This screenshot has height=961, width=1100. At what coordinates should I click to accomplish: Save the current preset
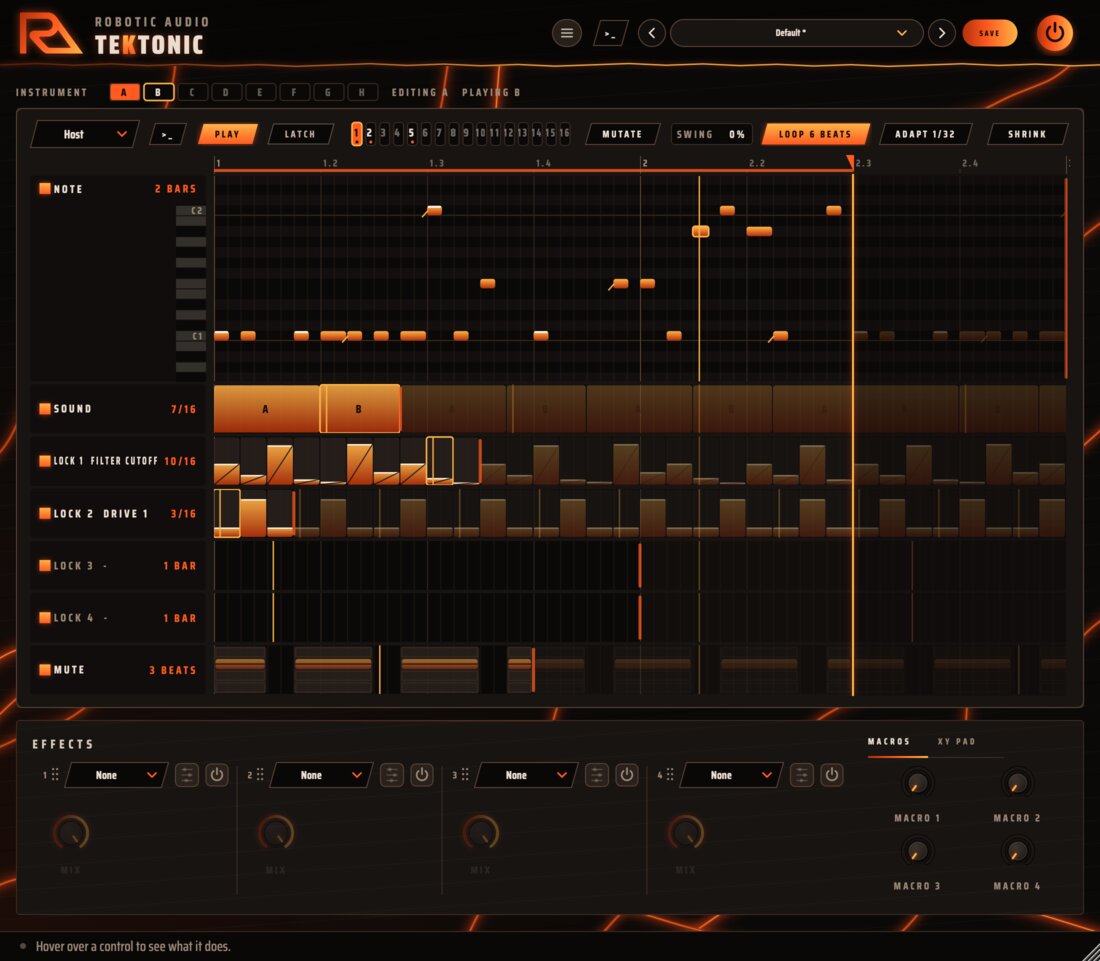[989, 33]
